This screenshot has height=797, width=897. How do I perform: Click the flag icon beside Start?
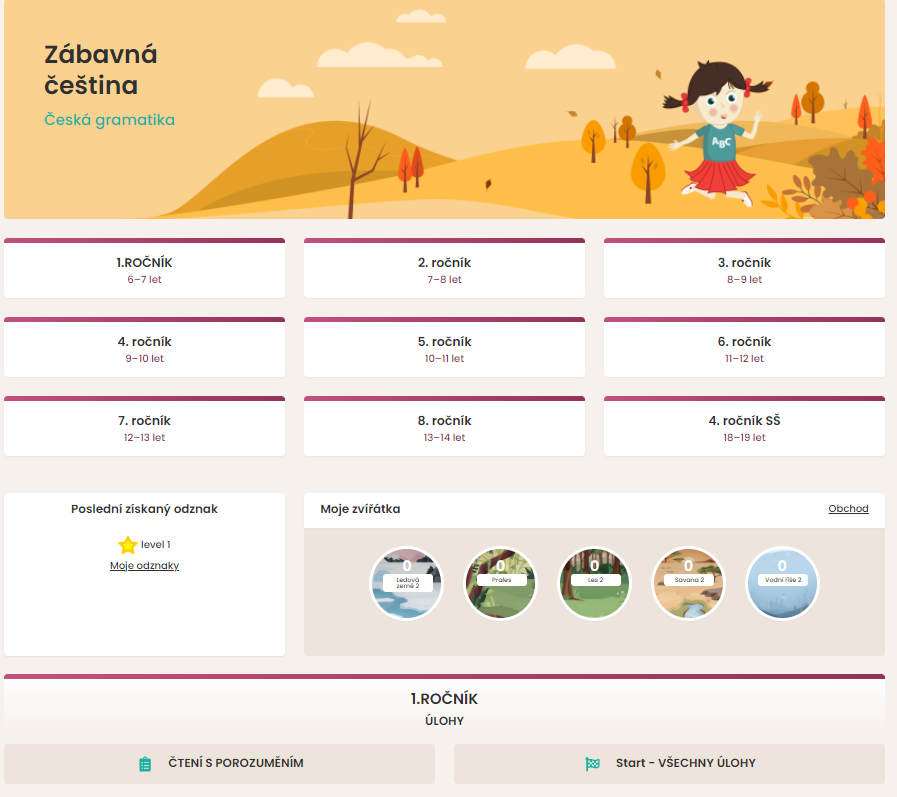(x=592, y=764)
